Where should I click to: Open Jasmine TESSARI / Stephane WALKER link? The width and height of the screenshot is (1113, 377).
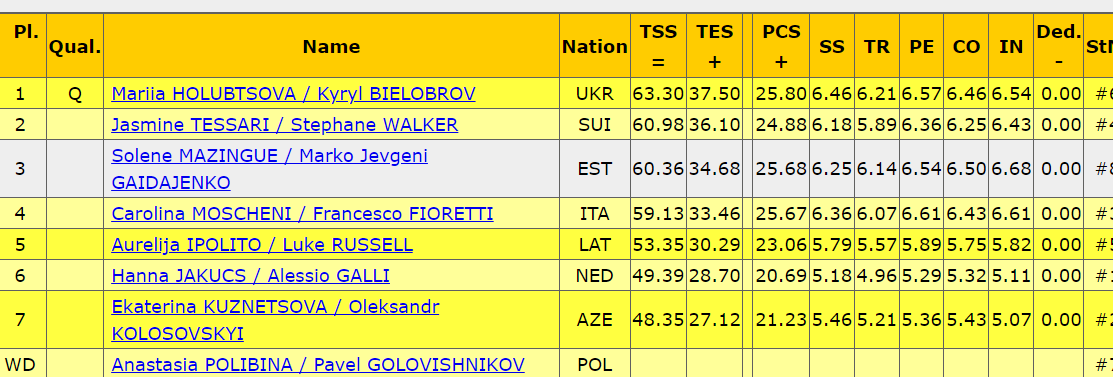(285, 125)
